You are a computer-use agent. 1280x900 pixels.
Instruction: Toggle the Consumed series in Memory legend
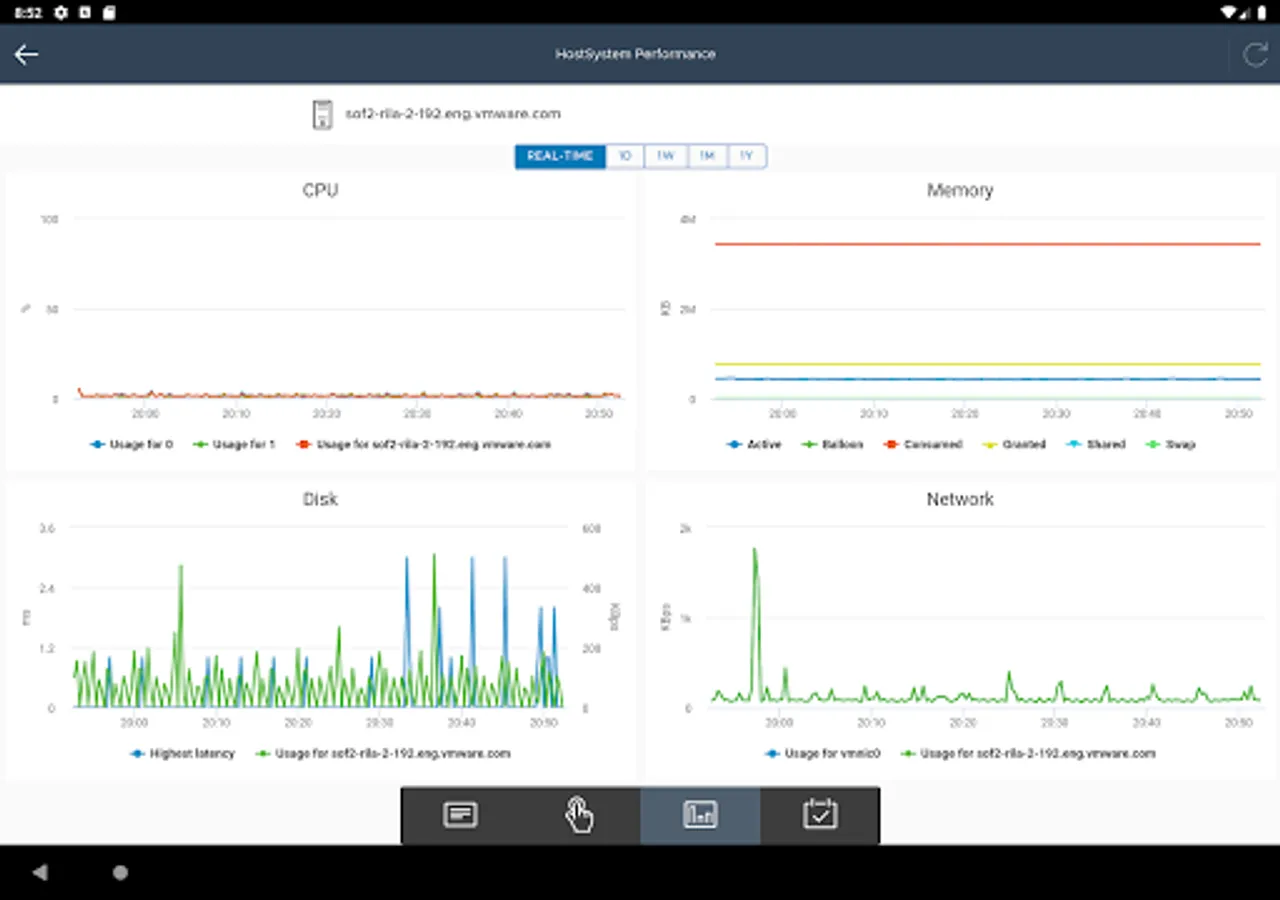point(923,444)
